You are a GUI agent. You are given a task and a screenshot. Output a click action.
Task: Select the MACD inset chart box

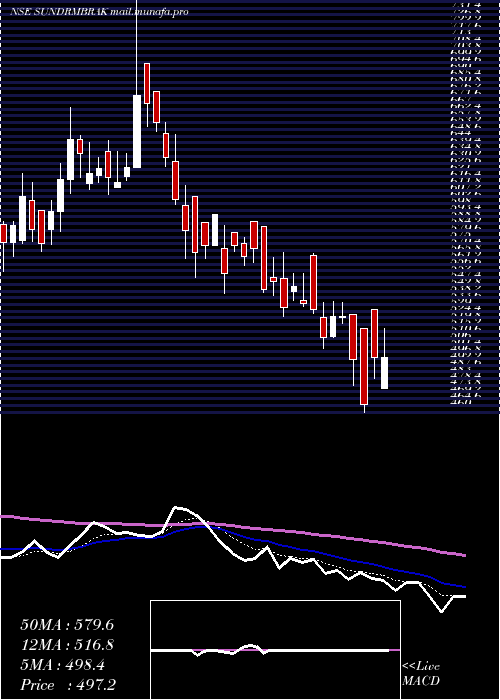[x=275, y=650]
